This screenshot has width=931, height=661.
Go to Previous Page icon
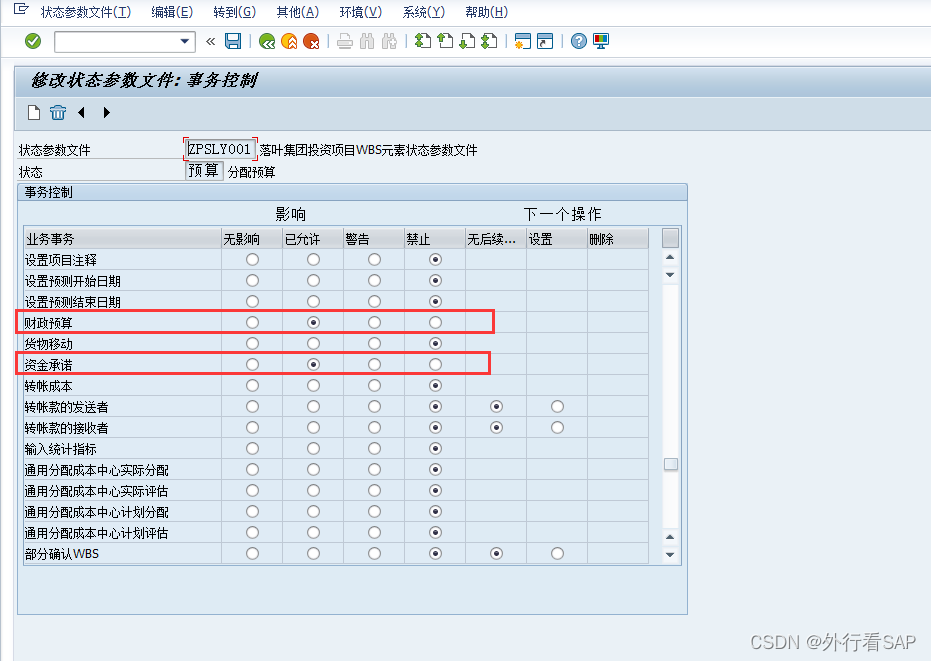pos(445,41)
